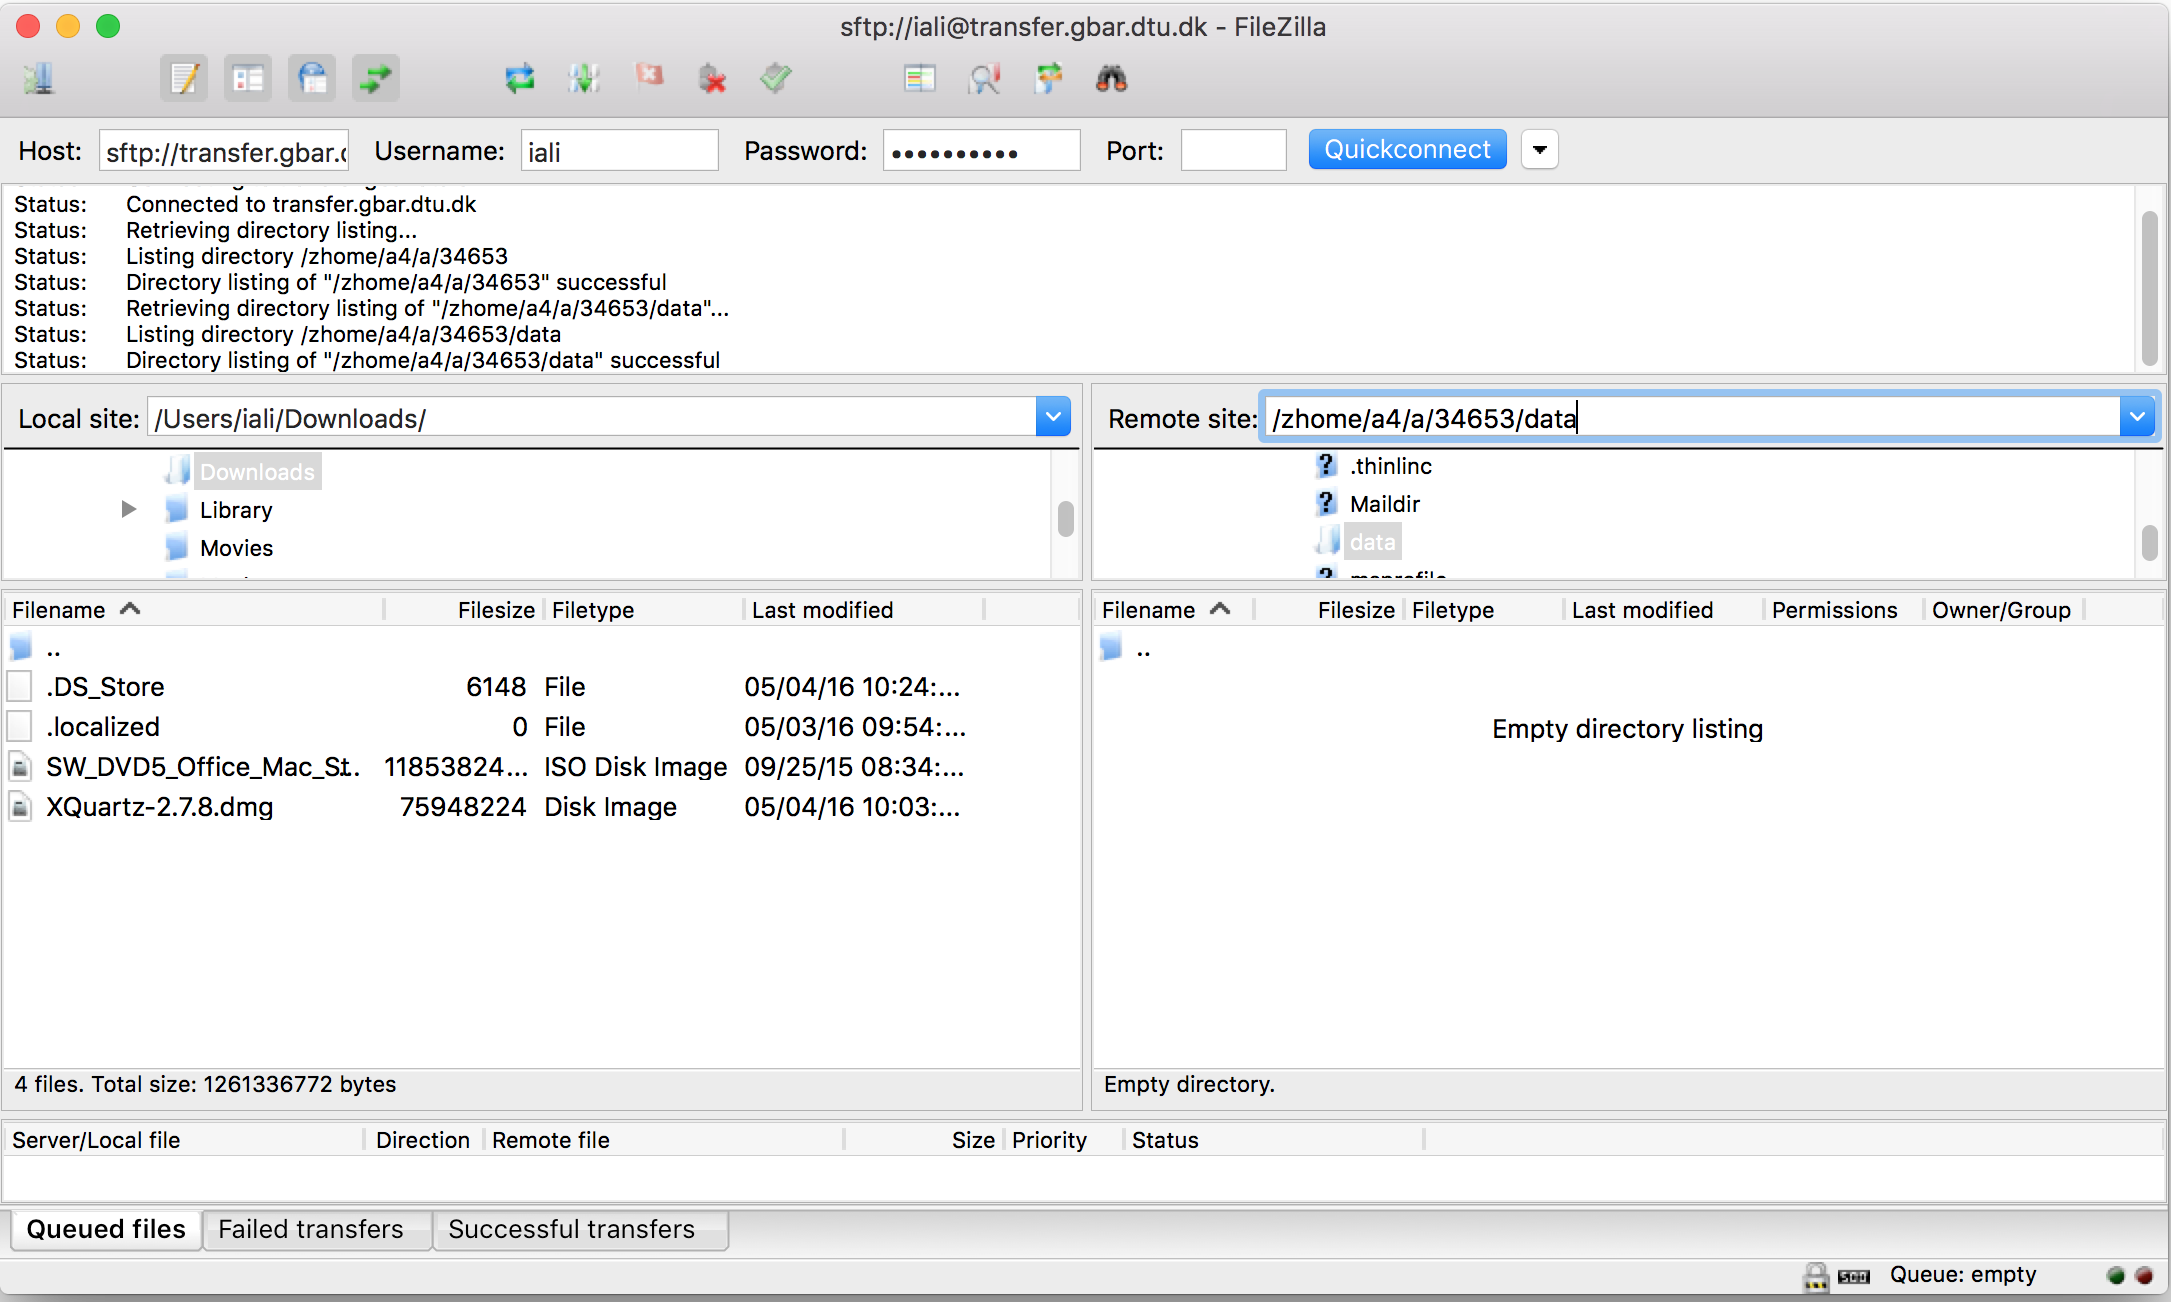Sort local files by Filesize header
Image resolution: width=2171 pixels, height=1302 pixels.
464,610
